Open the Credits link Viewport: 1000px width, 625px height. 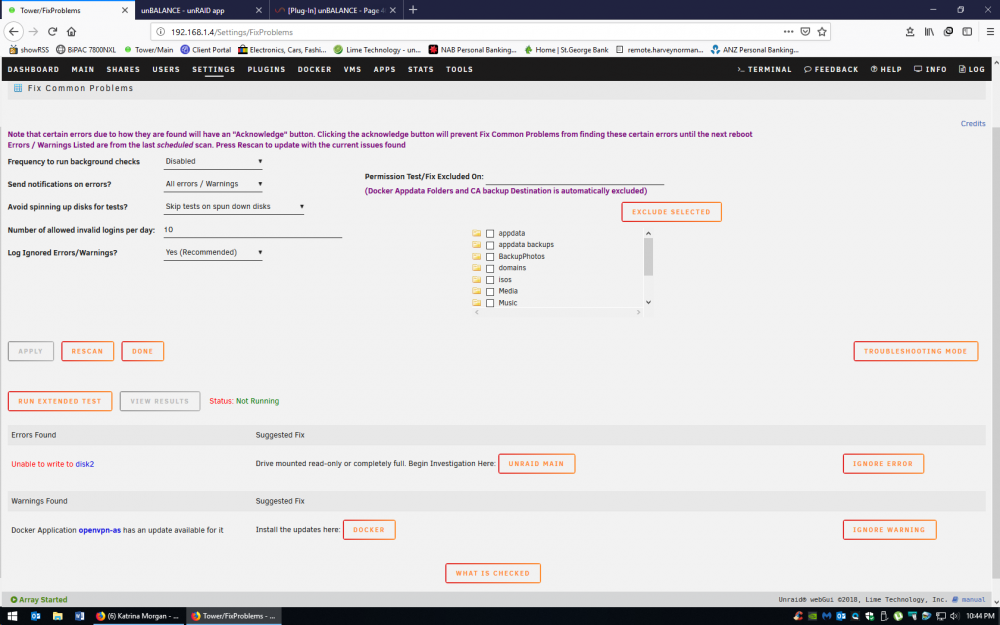click(x=973, y=124)
